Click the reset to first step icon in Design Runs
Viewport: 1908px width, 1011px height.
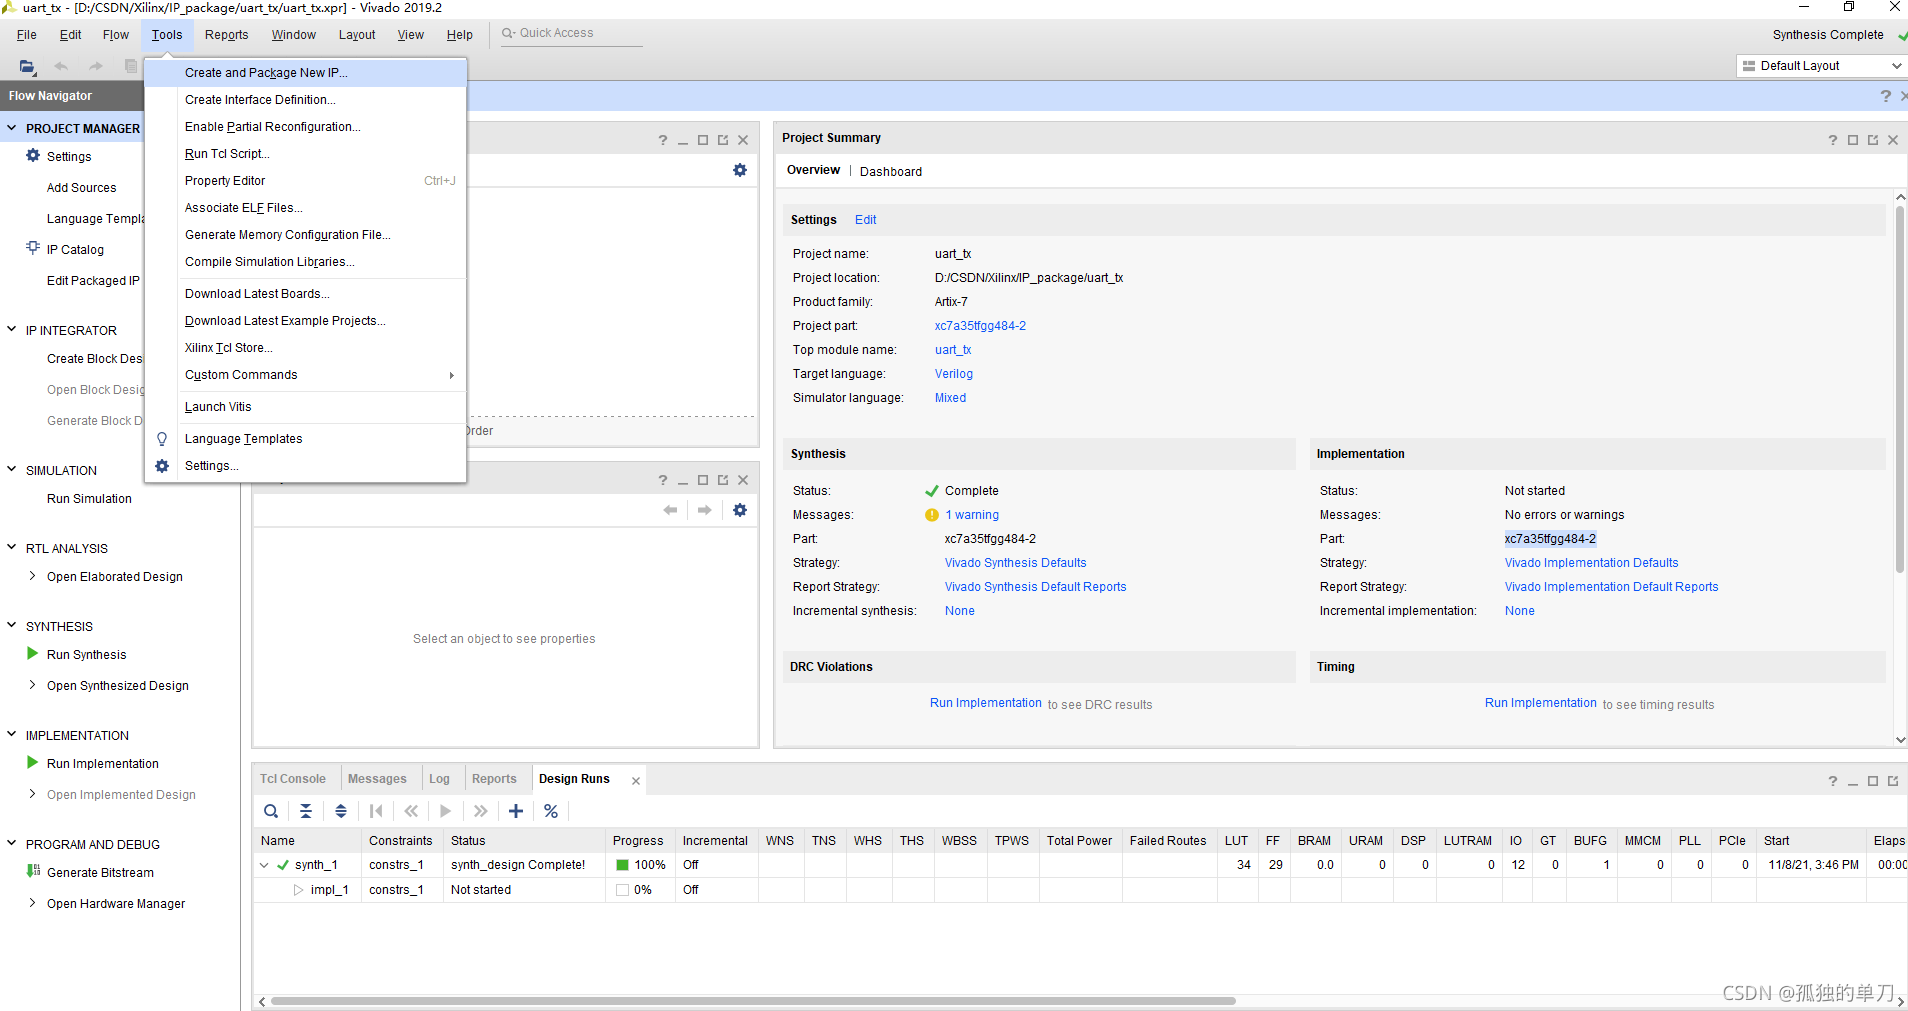tap(376, 811)
